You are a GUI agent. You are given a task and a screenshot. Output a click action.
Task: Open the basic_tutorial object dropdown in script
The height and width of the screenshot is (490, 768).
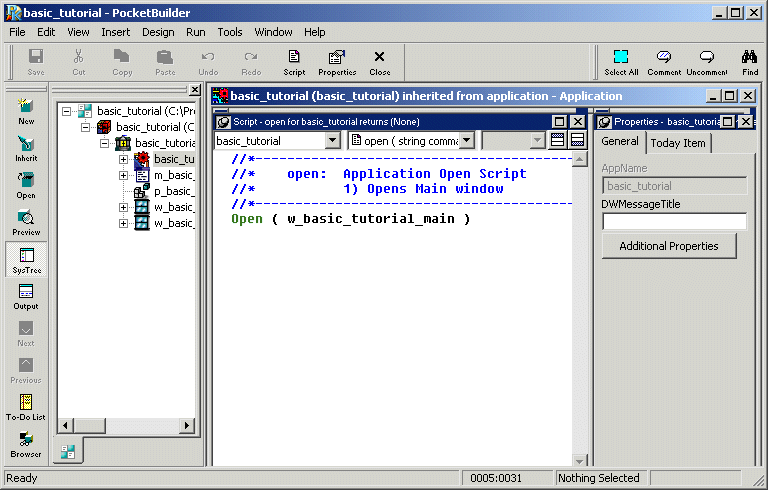coord(332,141)
